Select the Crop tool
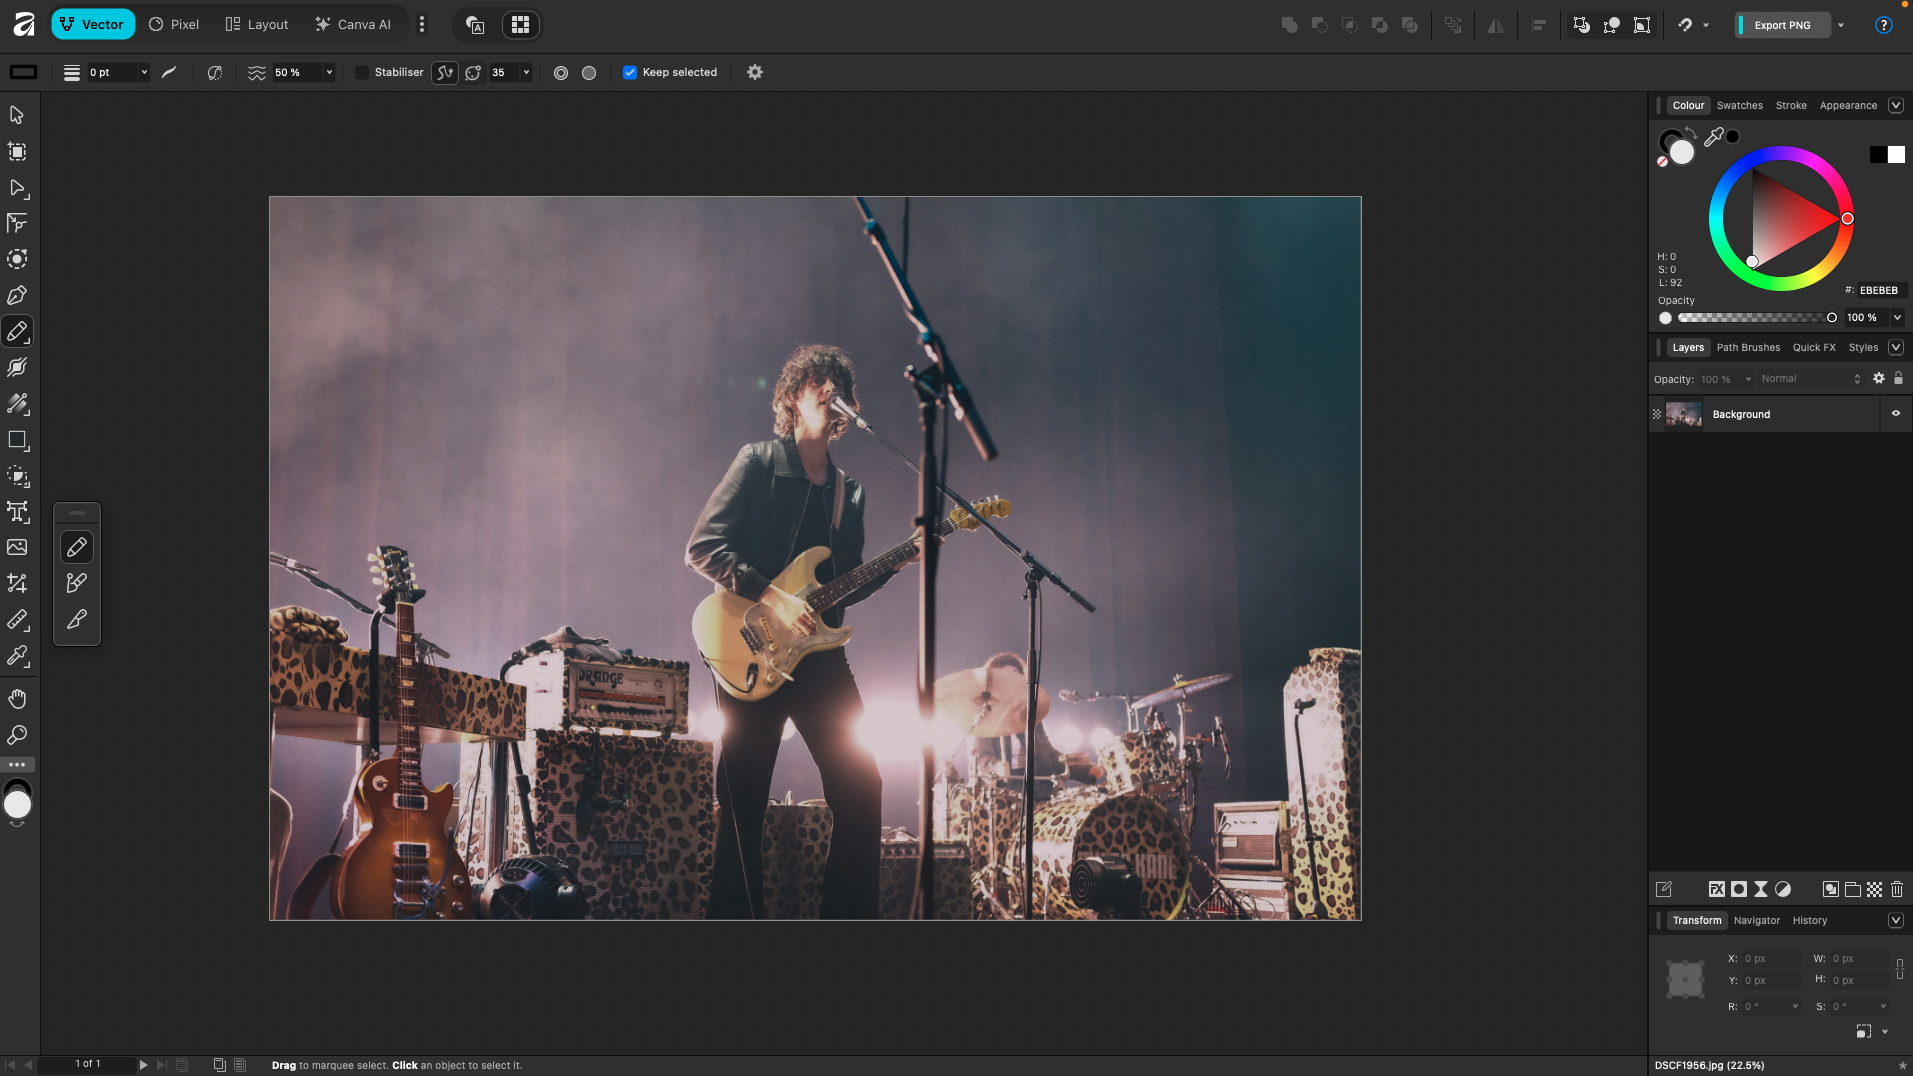 point(17,583)
